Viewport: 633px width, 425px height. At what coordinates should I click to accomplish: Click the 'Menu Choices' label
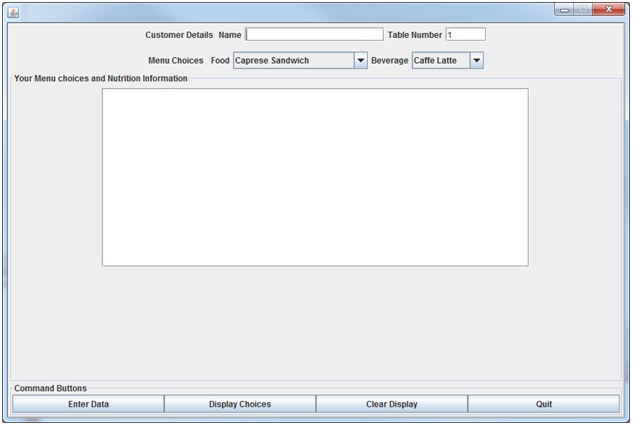176,61
